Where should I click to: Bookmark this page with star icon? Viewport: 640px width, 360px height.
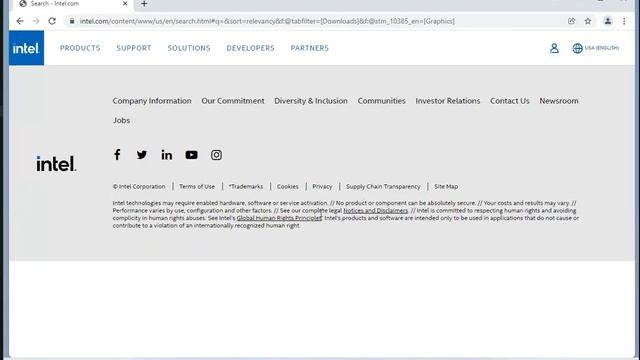coord(588,21)
